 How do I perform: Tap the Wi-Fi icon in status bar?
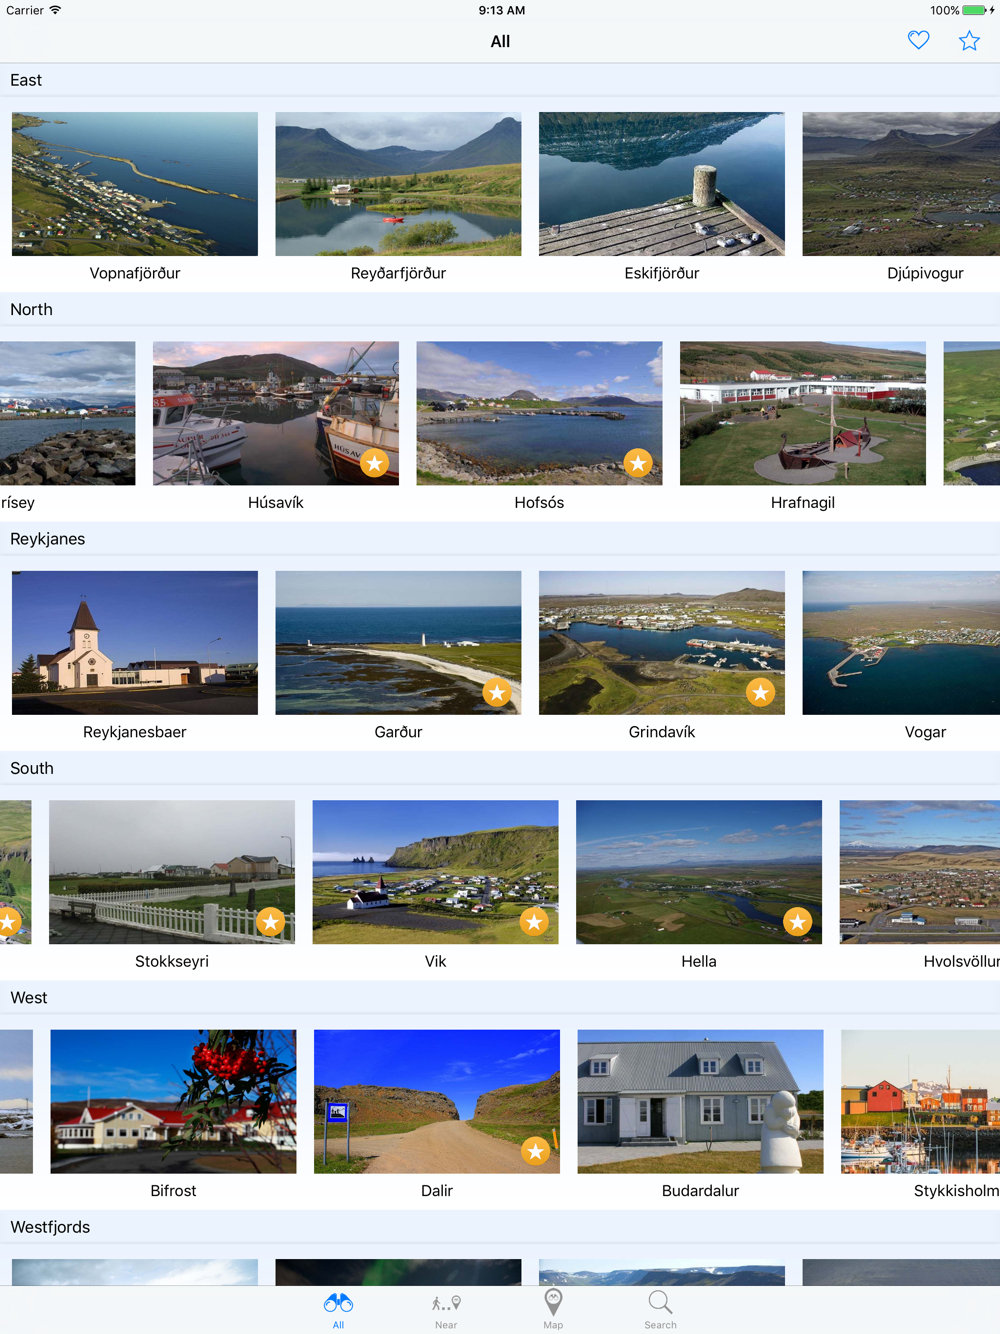pyautogui.click(x=56, y=10)
